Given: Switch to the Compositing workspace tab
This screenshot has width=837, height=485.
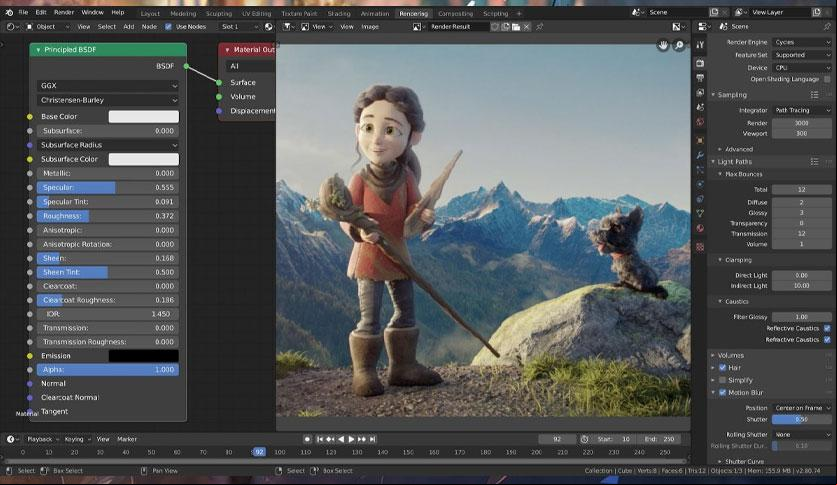Looking at the screenshot, I should [x=455, y=13].
